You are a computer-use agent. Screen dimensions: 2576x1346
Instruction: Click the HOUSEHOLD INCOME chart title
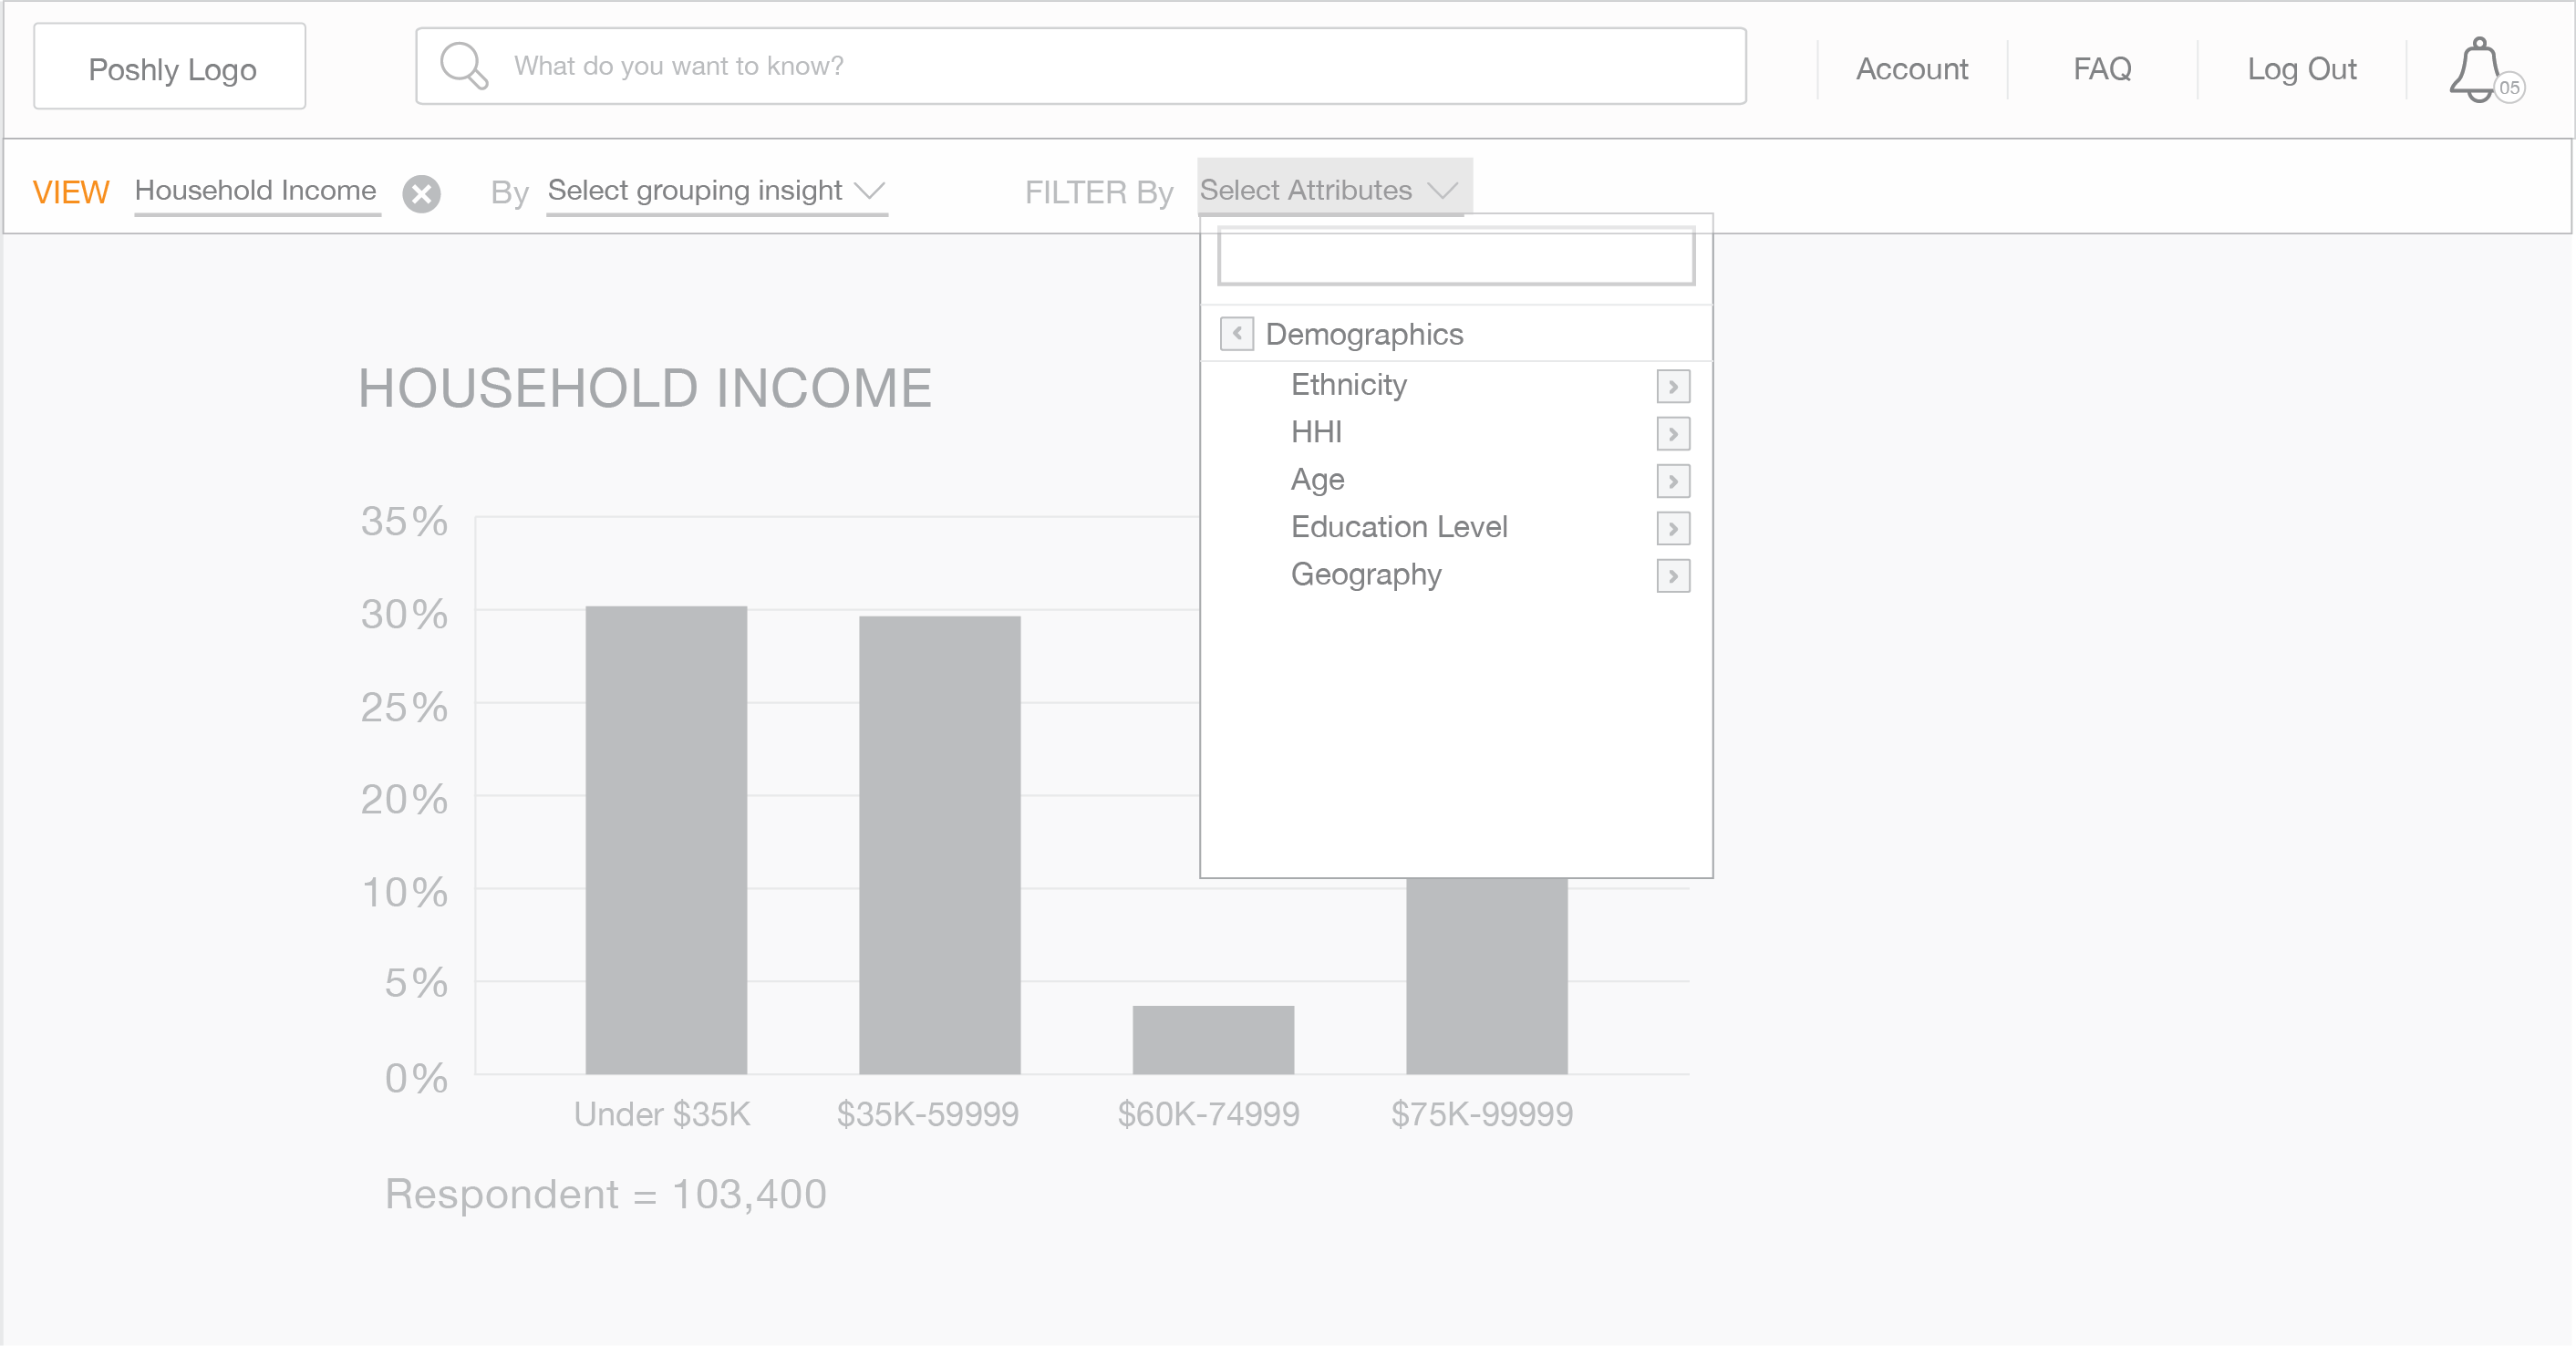click(645, 388)
